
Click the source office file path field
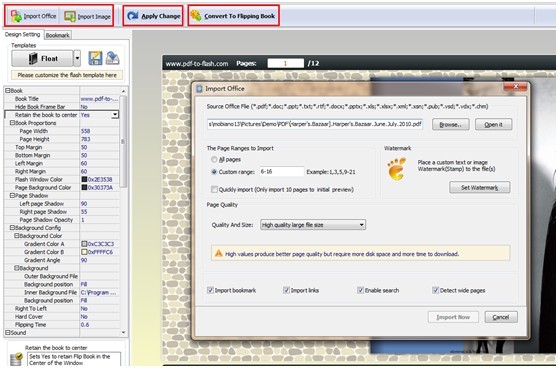tap(315, 124)
